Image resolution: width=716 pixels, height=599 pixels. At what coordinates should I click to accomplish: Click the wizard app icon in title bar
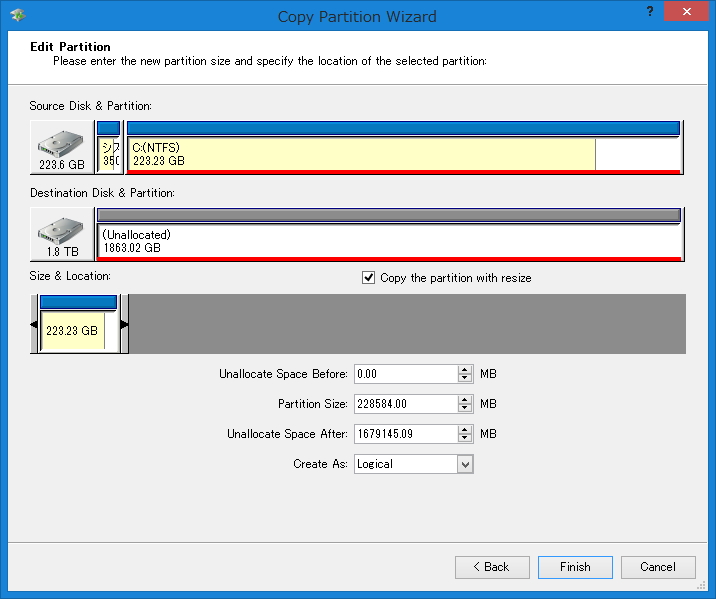18,15
